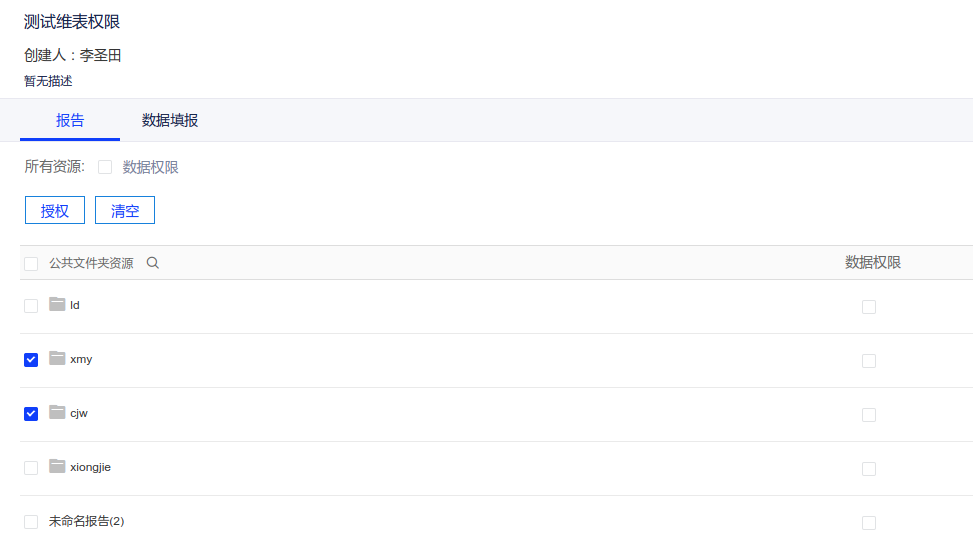The height and width of the screenshot is (548, 973).
Task: Enable 数据权限 for the xmy row
Action: pyautogui.click(x=869, y=361)
